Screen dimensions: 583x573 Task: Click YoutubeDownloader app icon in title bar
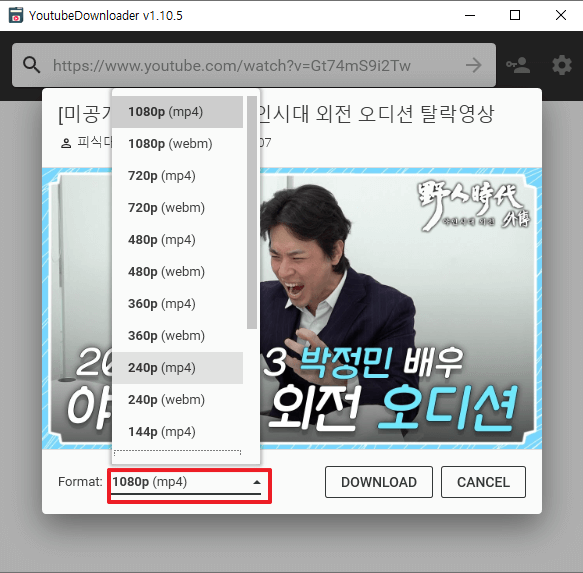pyautogui.click(x=16, y=15)
